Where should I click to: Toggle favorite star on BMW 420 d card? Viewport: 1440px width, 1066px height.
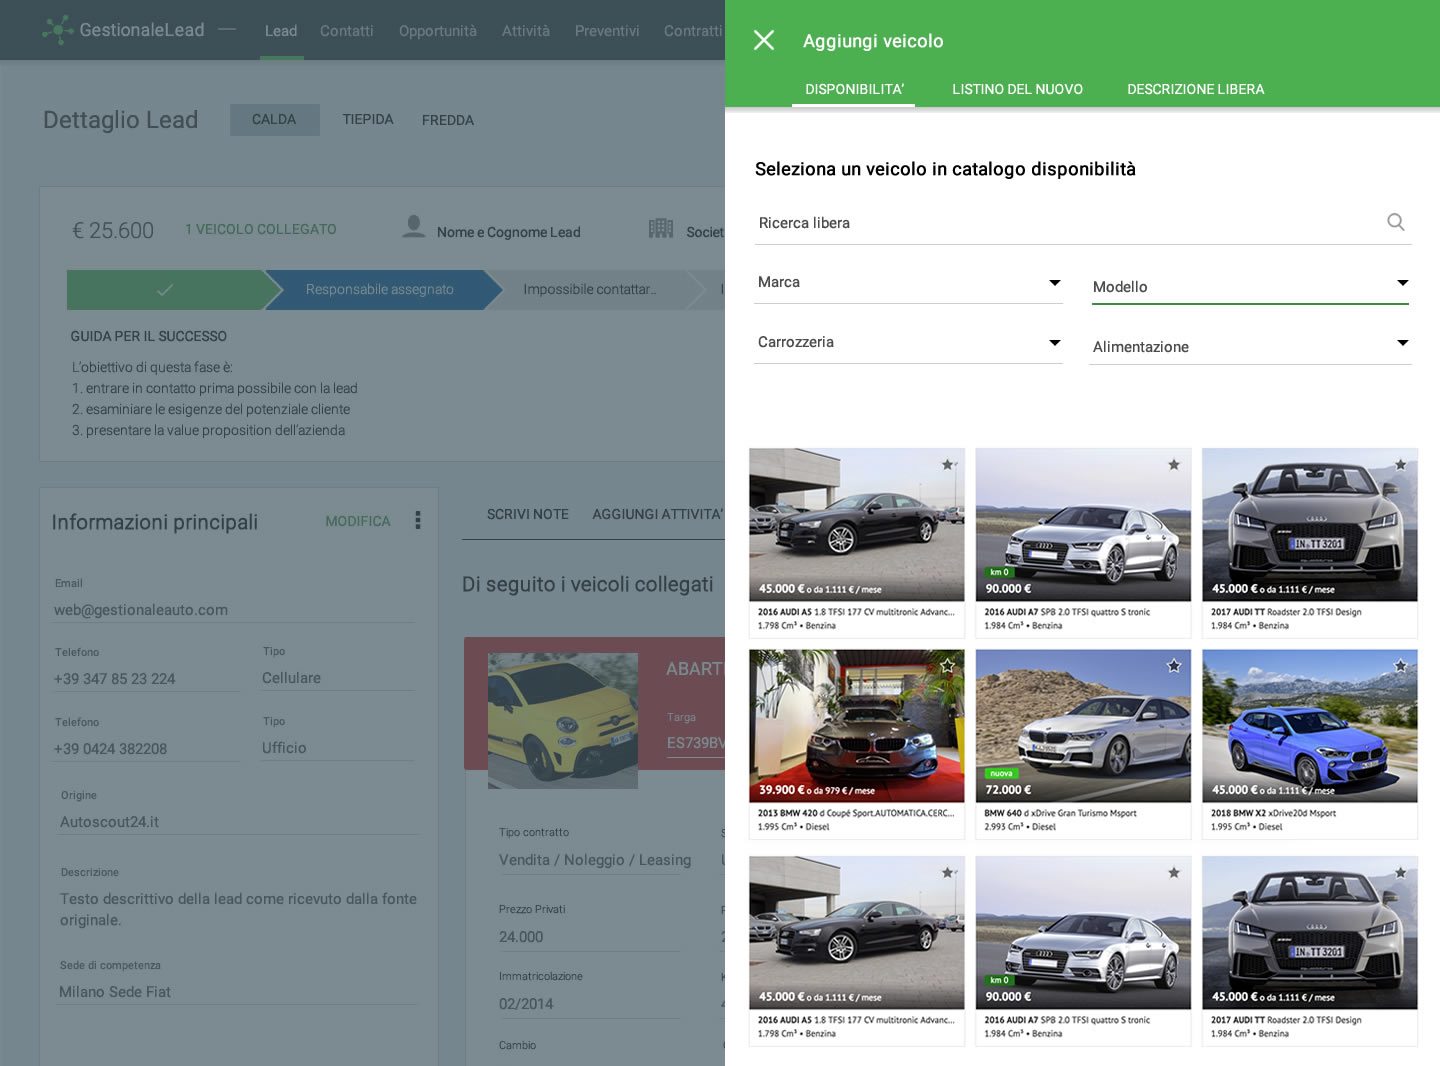tap(947, 665)
